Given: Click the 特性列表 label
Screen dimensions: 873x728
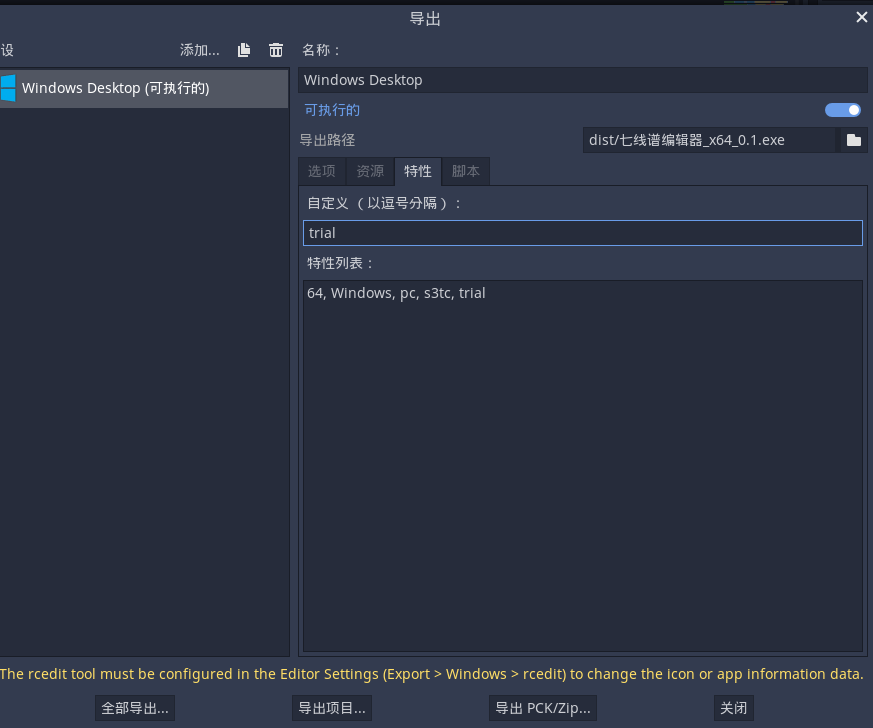Looking at the screenshot, I should tap(340, 263).
